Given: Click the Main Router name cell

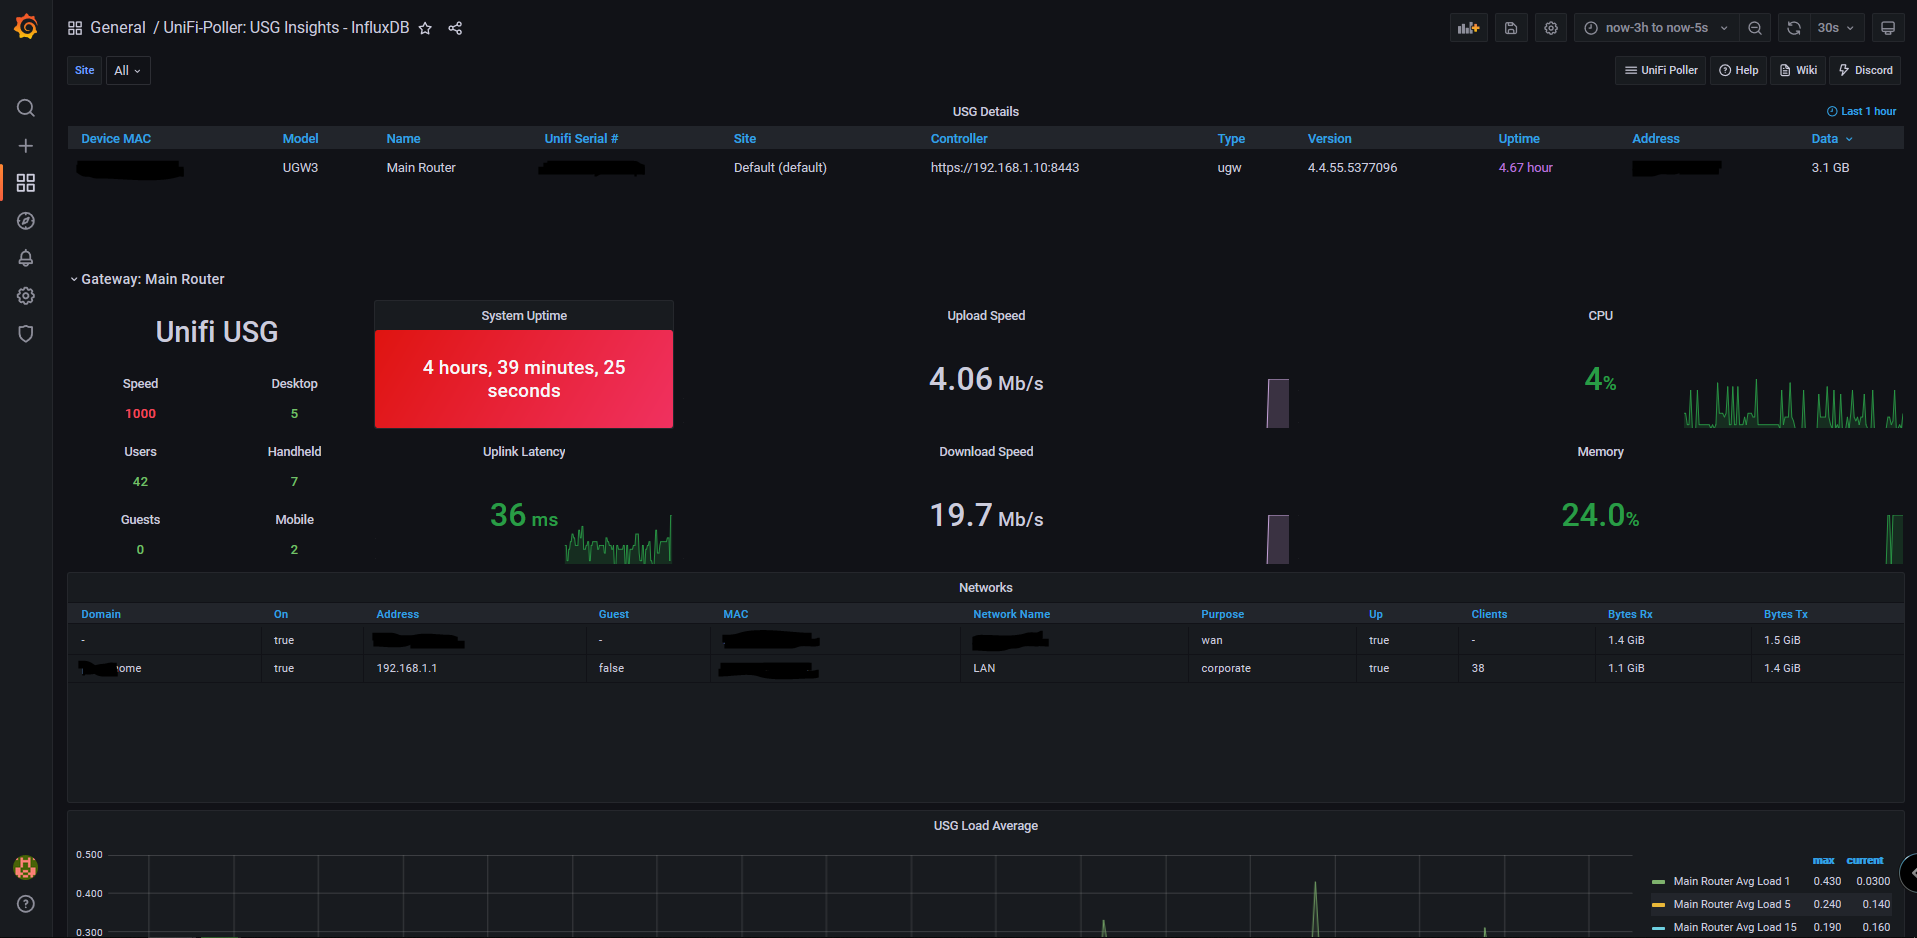Looking at the screenshot, I should [x=421, y=168].
